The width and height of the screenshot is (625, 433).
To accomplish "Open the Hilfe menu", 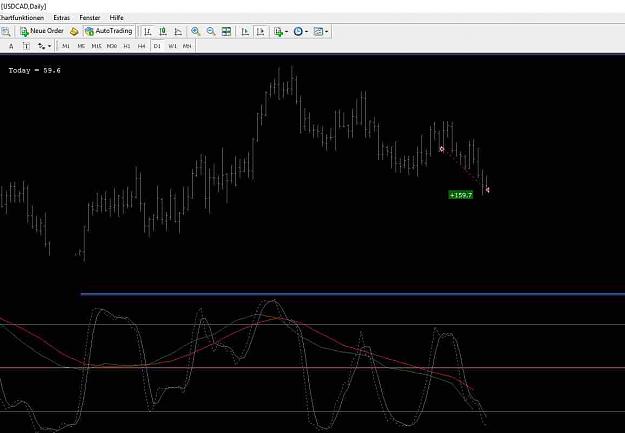I will tap(116, 18).
